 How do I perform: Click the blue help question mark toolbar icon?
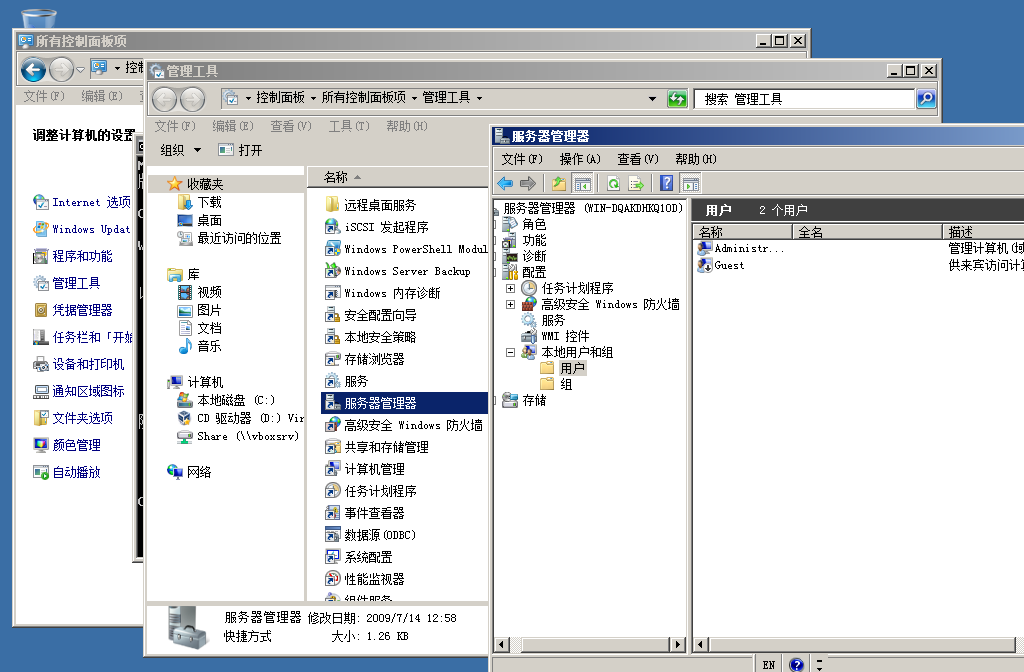pos(666,184)
